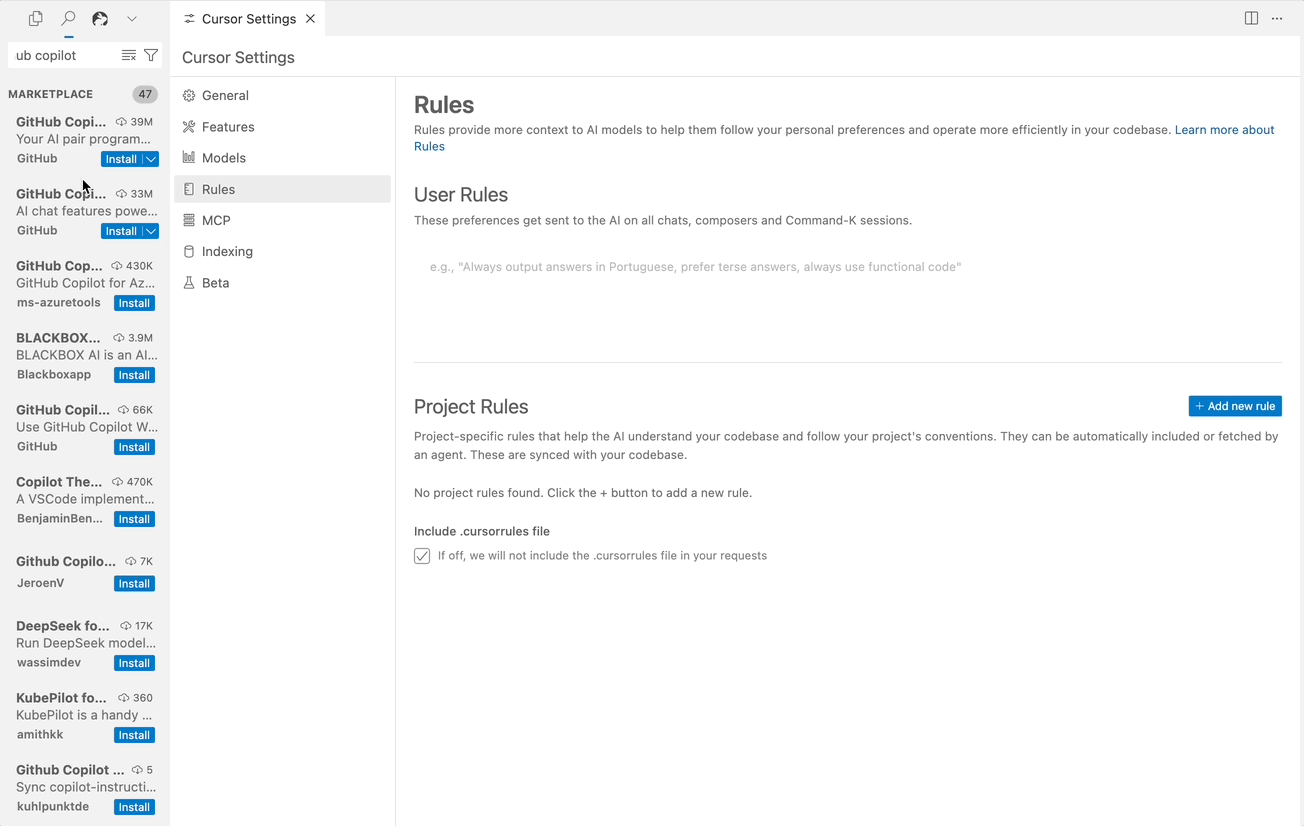The height and width of the screenshot is (826, 1304).
Task: Open install options for 39M Copilot
Action: coord(151,159)
